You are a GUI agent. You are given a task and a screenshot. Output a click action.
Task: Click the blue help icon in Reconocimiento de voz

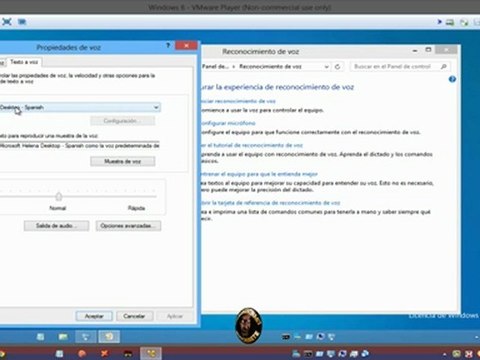452,79
